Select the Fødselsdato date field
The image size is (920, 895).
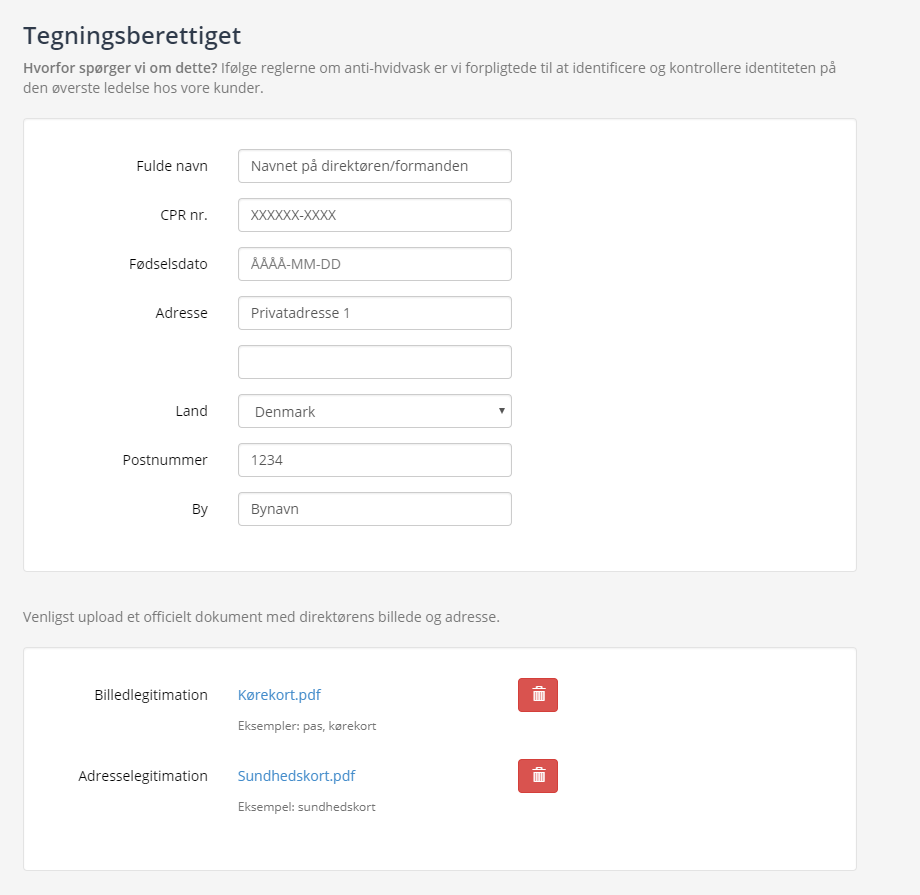pos(374,264)
